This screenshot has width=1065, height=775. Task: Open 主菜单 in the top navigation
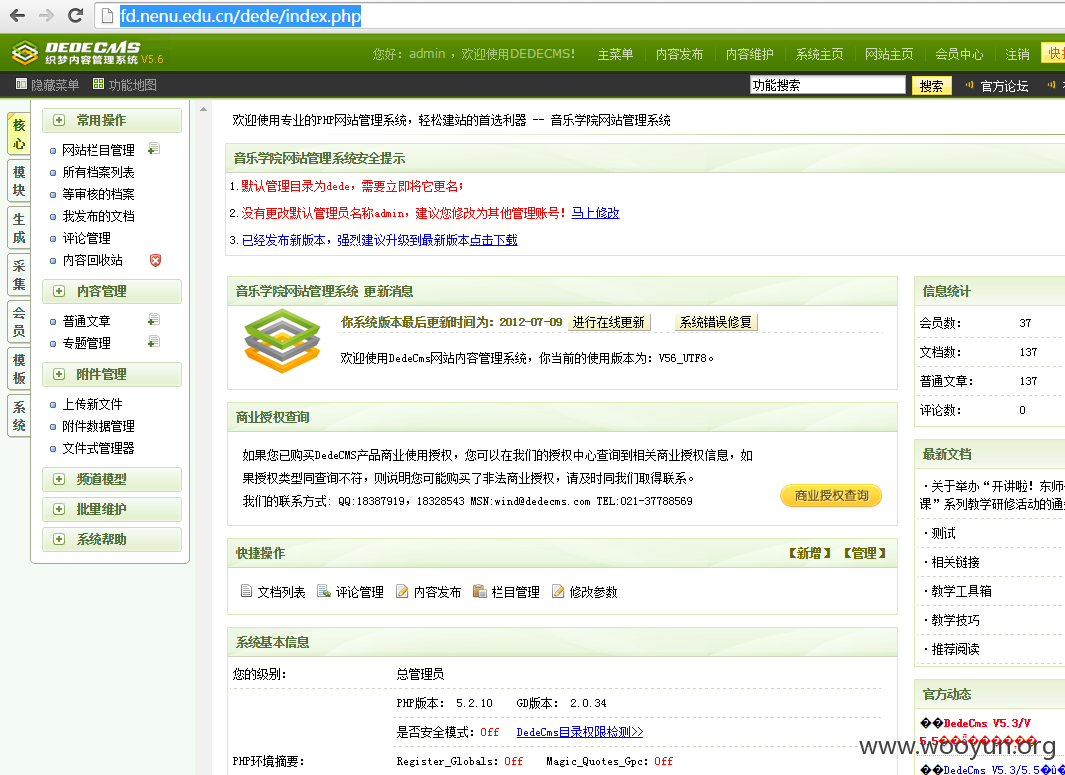tap(615, 54)
